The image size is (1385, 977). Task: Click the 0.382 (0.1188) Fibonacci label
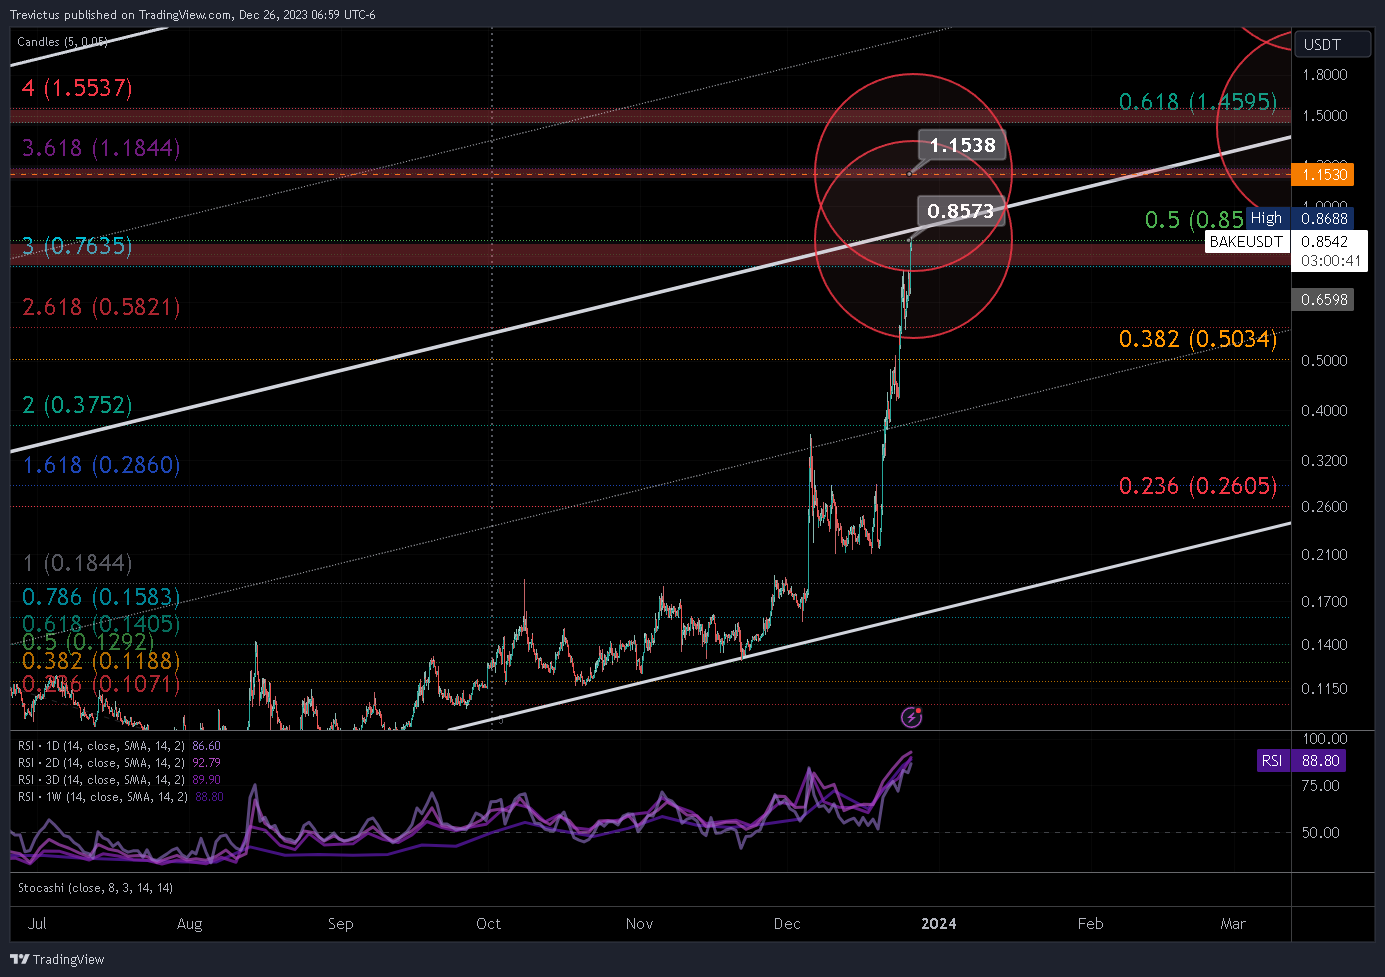(x=101, y=661)
